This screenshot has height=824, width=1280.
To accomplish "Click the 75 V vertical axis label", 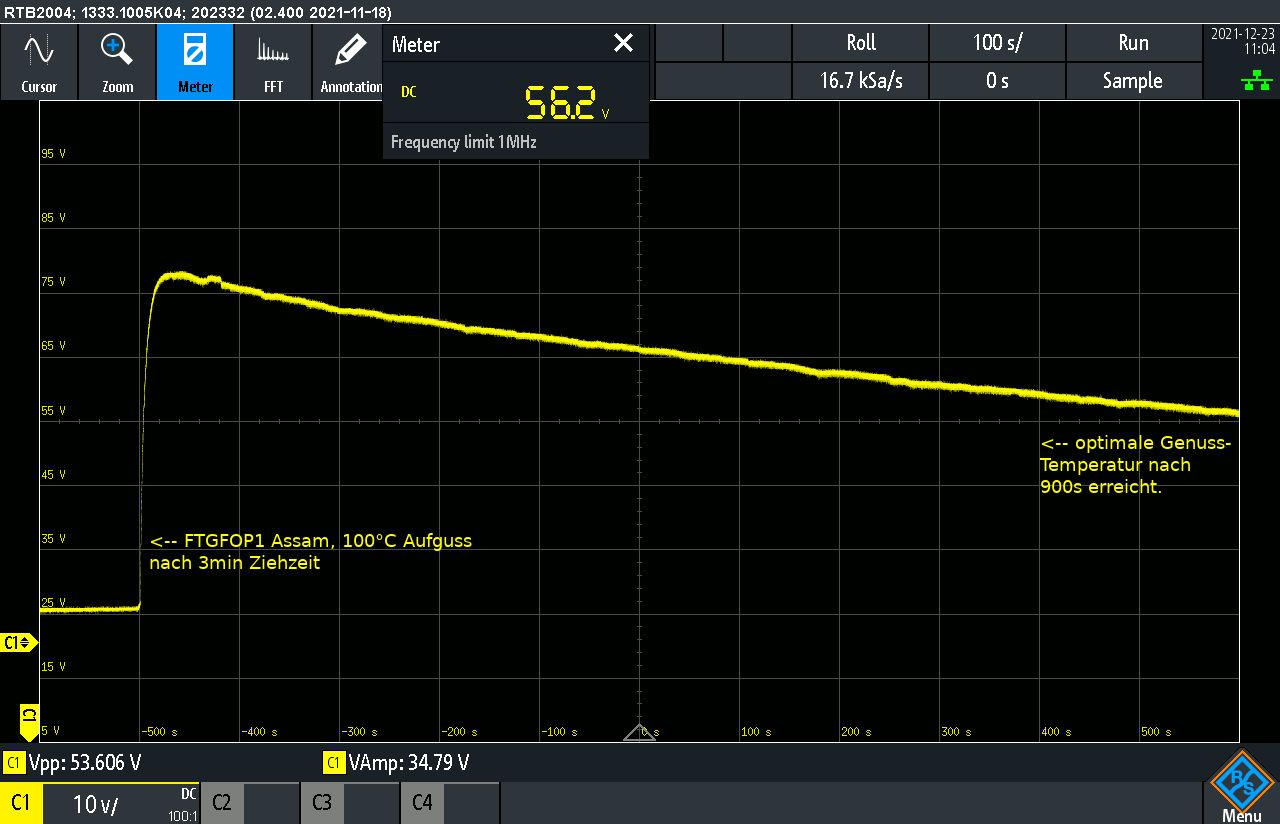I will point(53,282).
